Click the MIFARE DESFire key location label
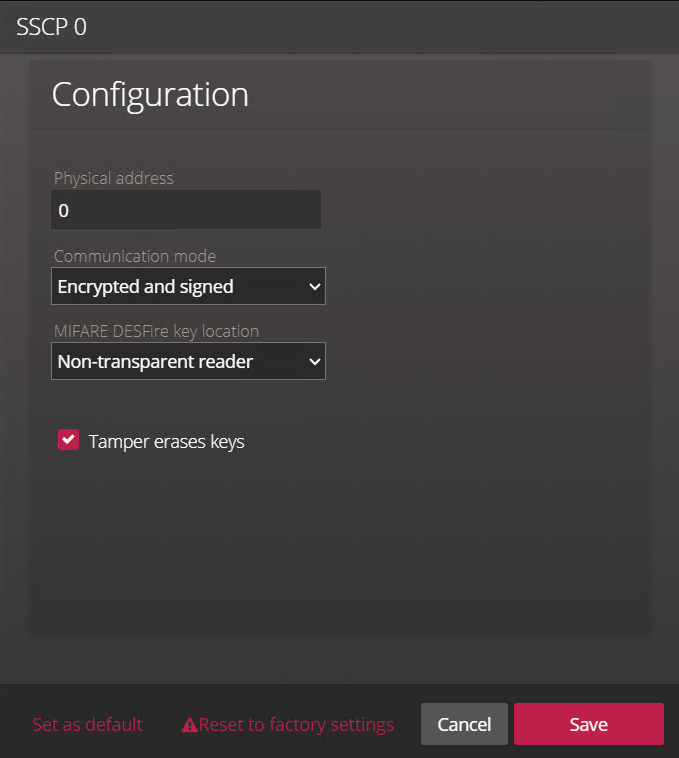 tap(157, 332)
